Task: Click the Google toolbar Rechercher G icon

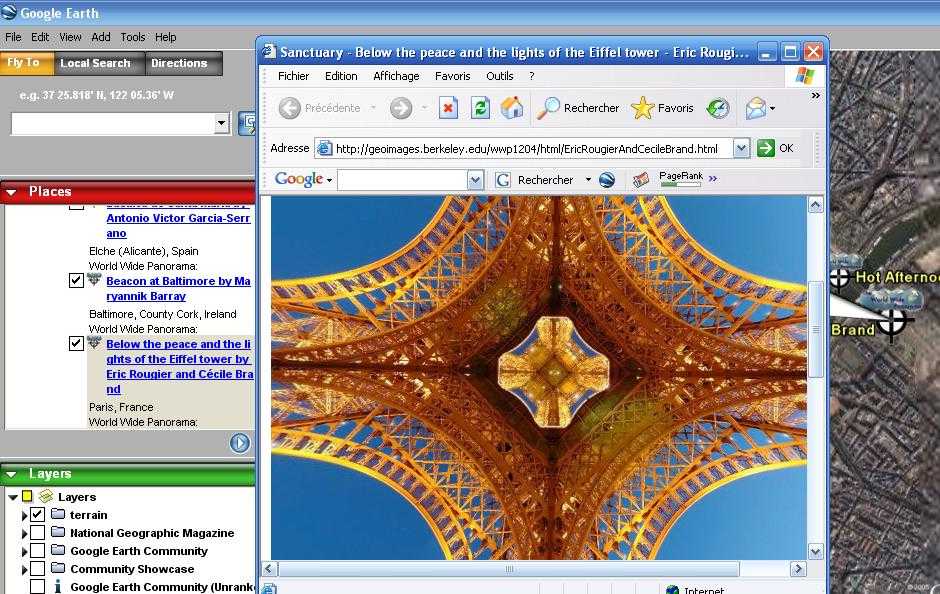Action: coord(503,179)
